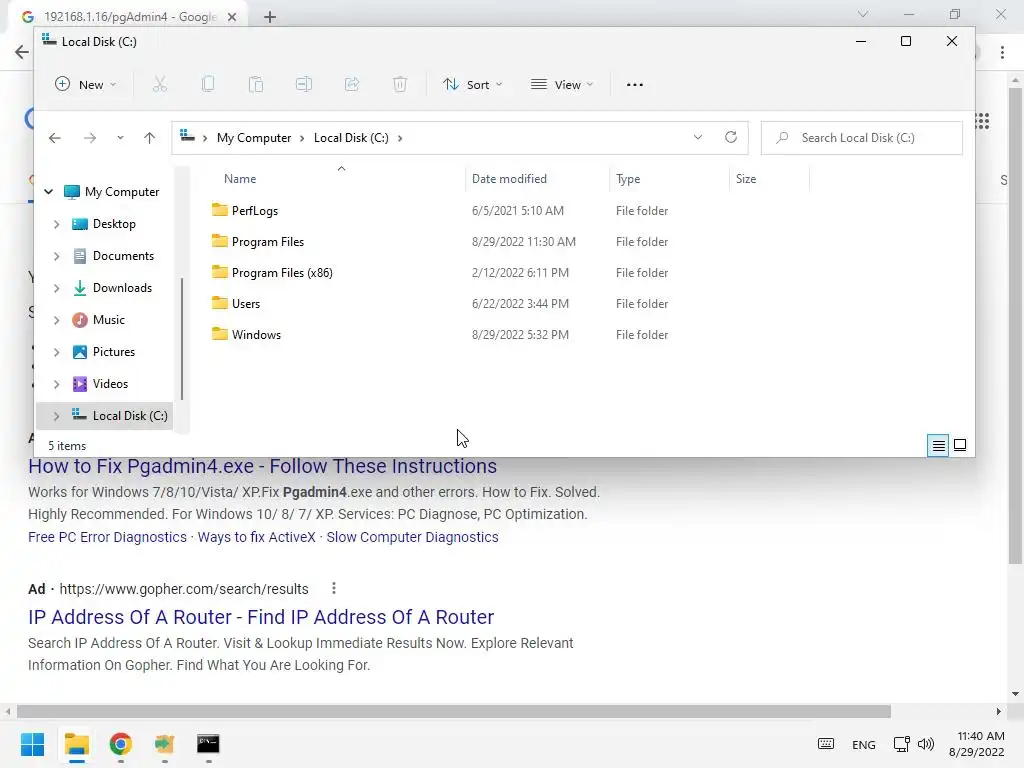
Task: Select the Program Files folder
Action: tap(268, 242)
